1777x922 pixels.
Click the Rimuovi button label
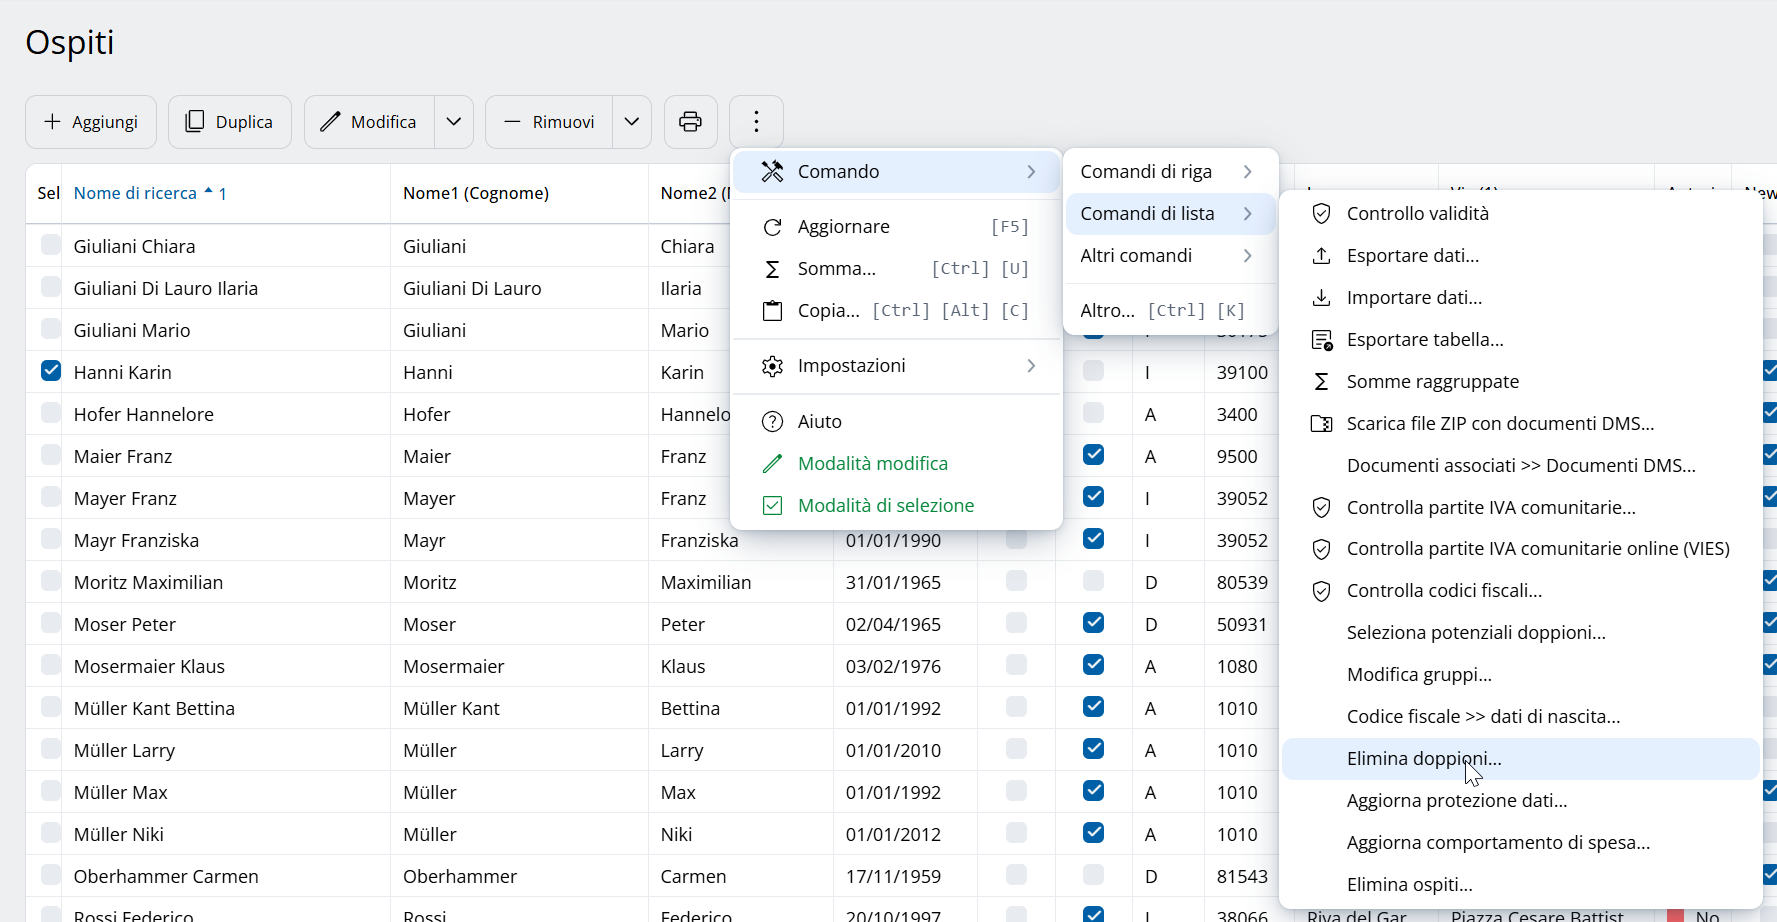tap(563, 122)
